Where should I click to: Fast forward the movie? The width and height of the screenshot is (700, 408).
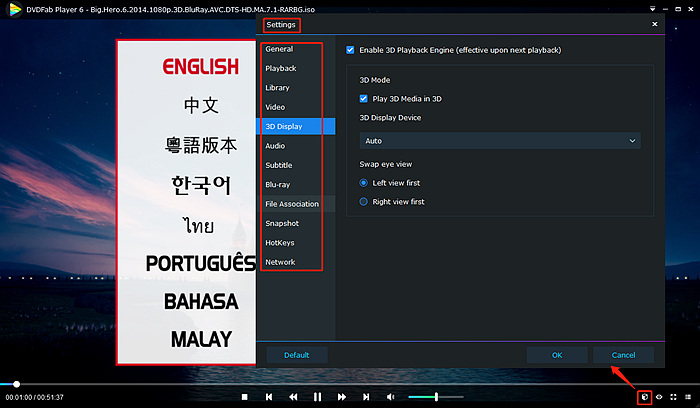342,397
